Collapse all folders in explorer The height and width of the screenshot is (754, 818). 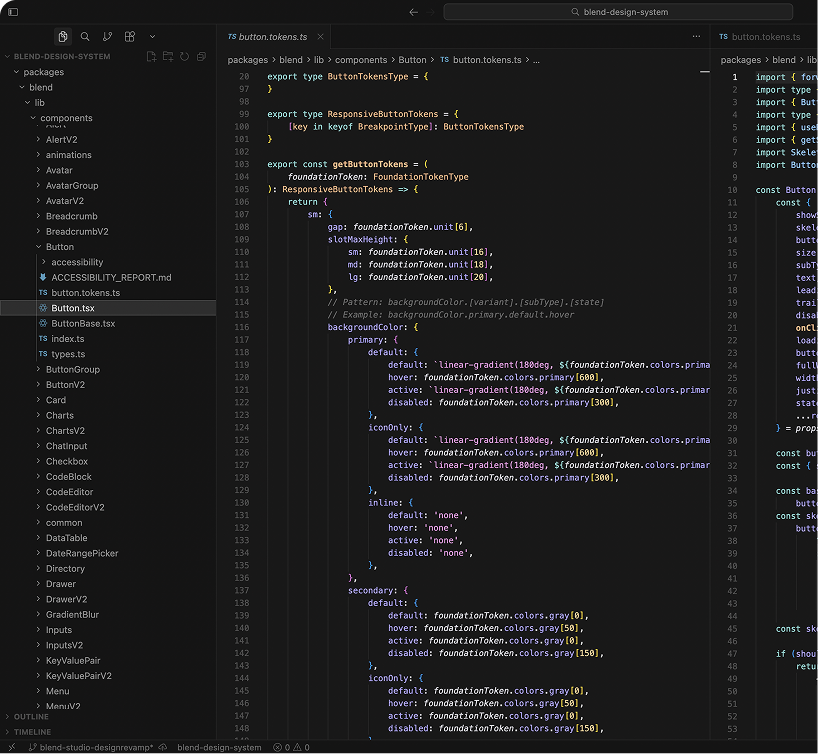[201, 56]
